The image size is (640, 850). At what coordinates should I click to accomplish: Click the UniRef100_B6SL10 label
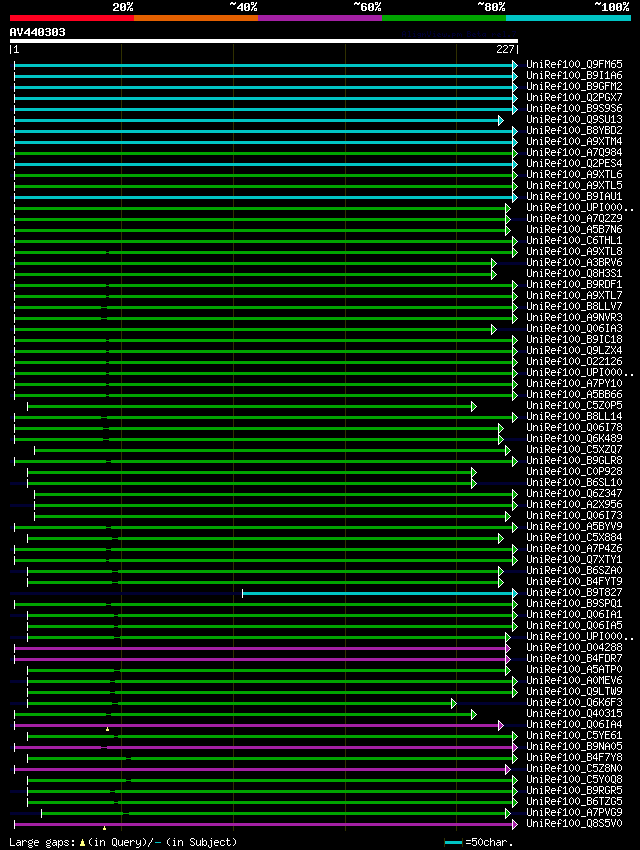[x=574, y=482]
